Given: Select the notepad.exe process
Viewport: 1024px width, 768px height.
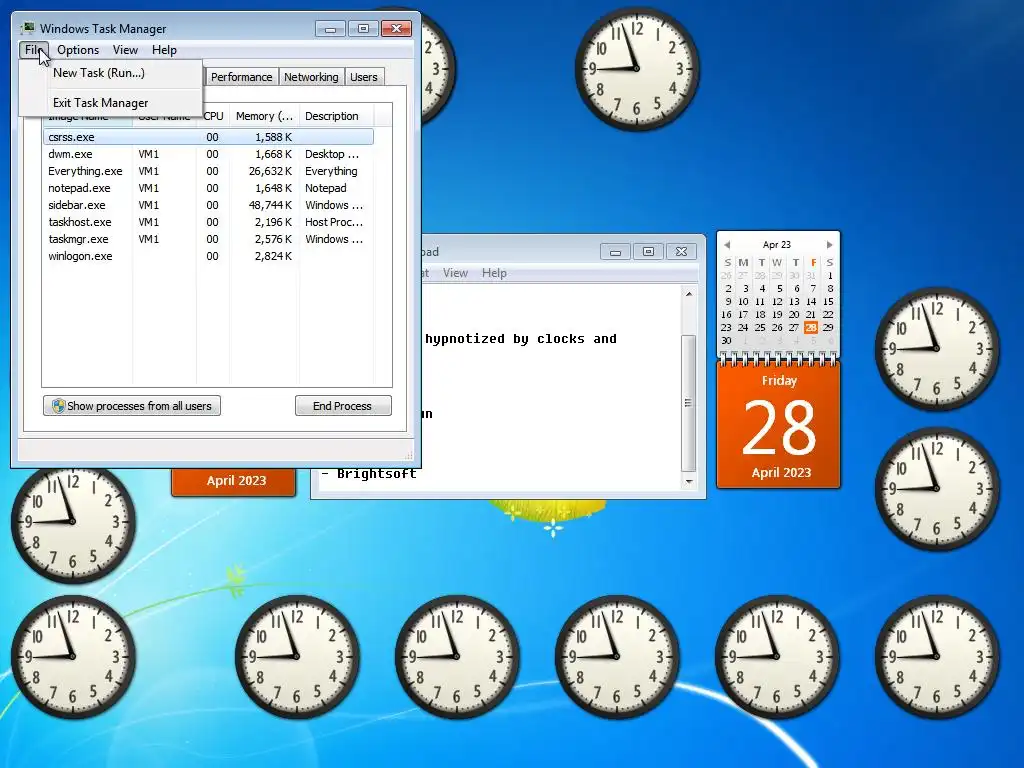Looking at the screenshot, I should (x=208, y=188).
